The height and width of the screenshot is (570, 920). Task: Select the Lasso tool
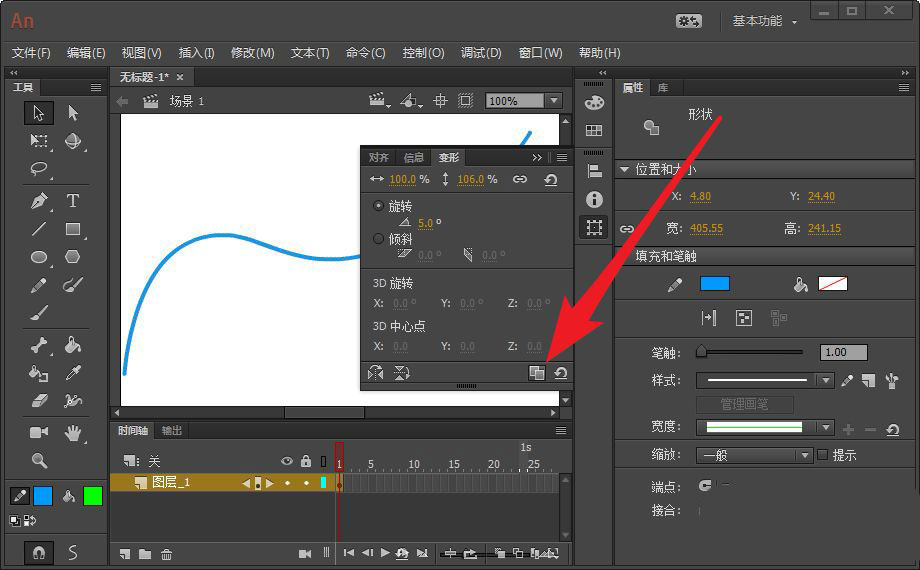[x=39, y=169]
